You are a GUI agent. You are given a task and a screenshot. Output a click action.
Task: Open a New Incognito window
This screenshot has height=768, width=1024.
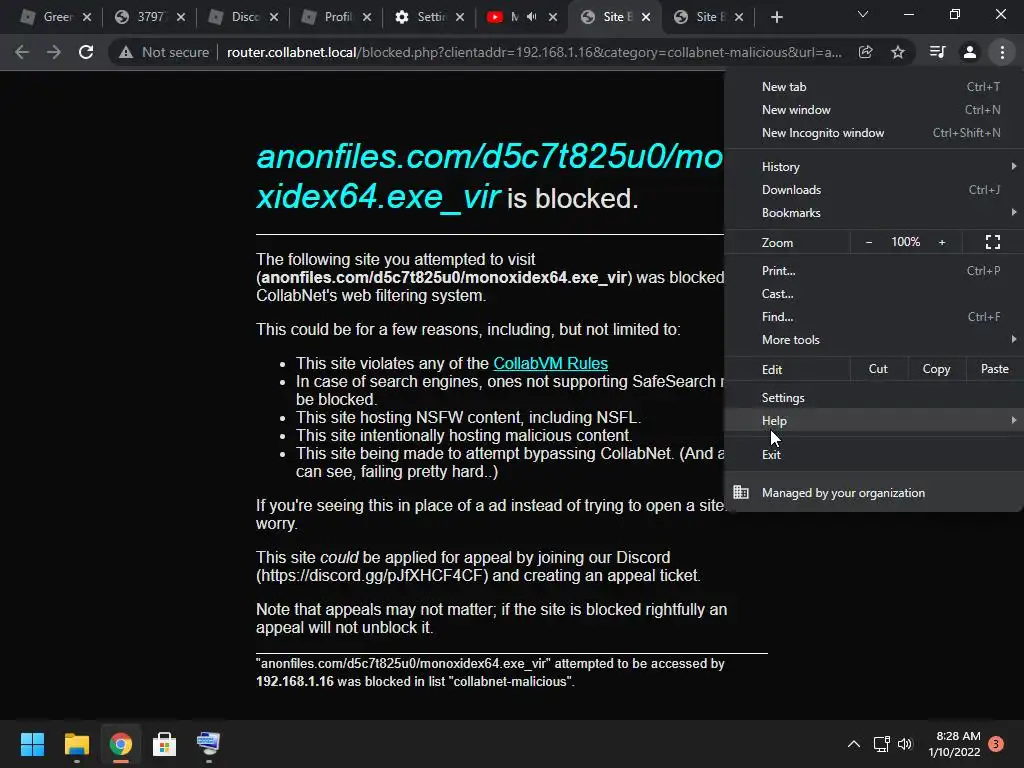874,133
